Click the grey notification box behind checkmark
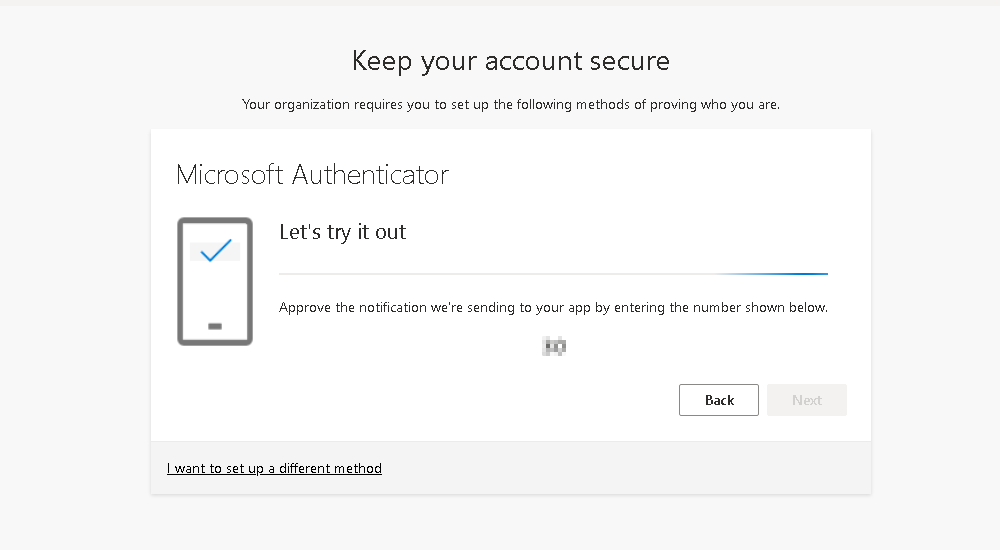 tap(215, 251)
